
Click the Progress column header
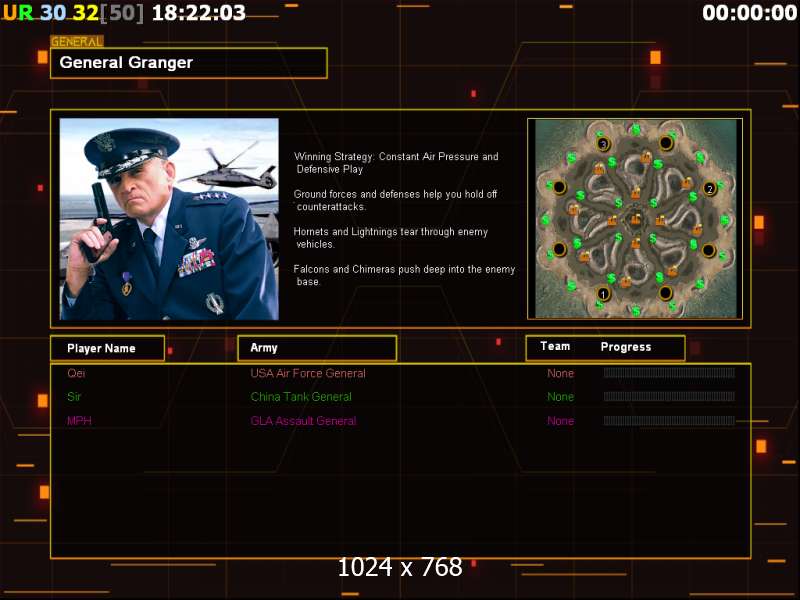pos(626,347)
